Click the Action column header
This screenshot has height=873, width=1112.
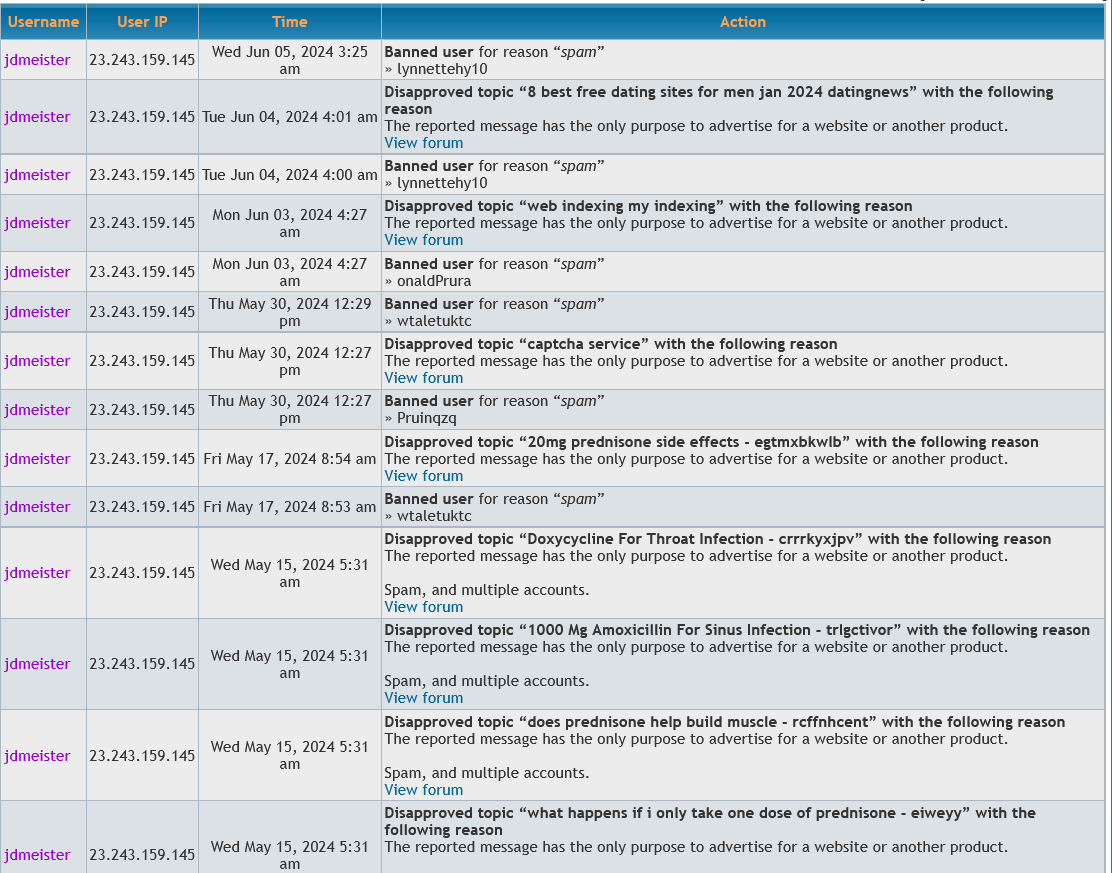(x=743, y=22)
